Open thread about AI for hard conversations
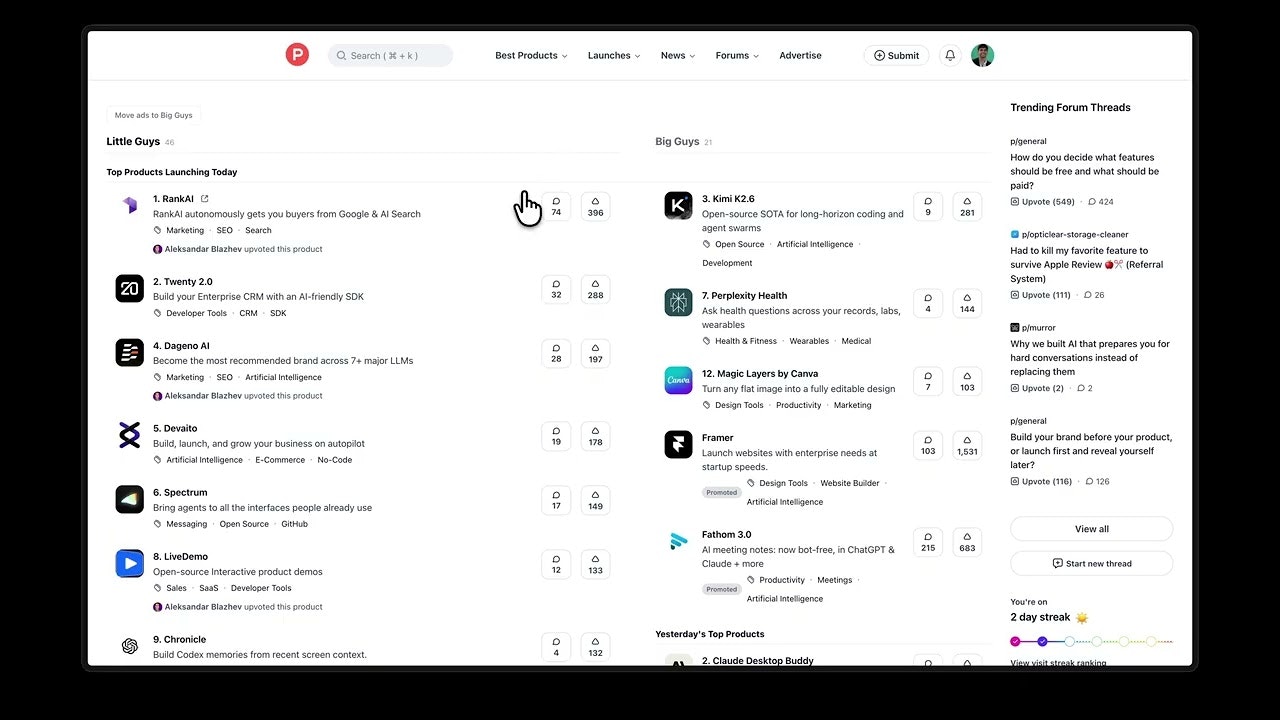 pyautogui.click(x=1090, y=358)
